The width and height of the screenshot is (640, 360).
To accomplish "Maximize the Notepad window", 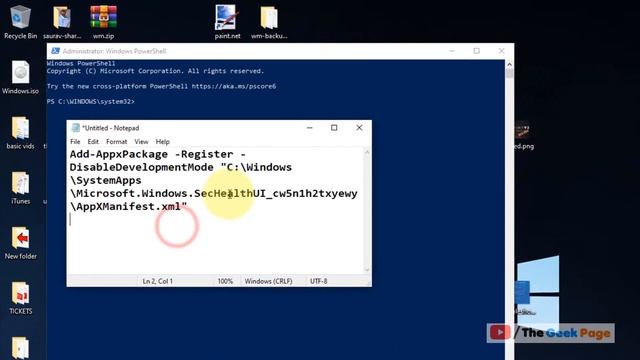I will pyautogui.click(x=334, y=128).
